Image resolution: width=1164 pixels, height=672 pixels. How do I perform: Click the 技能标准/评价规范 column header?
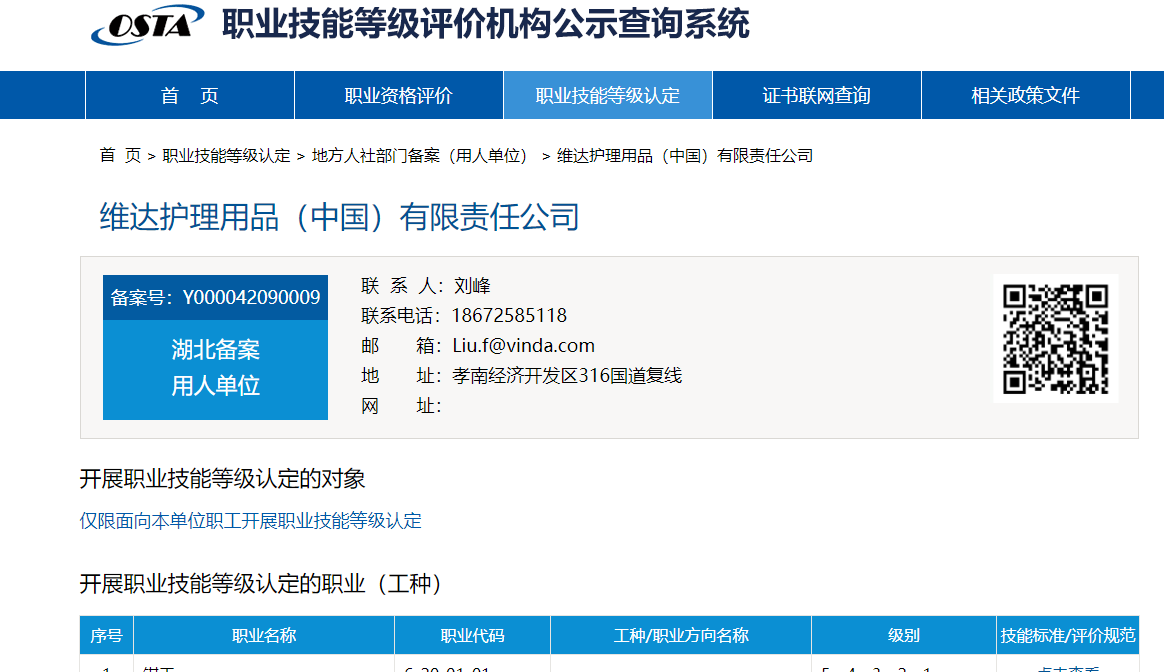click(1067, 636)
